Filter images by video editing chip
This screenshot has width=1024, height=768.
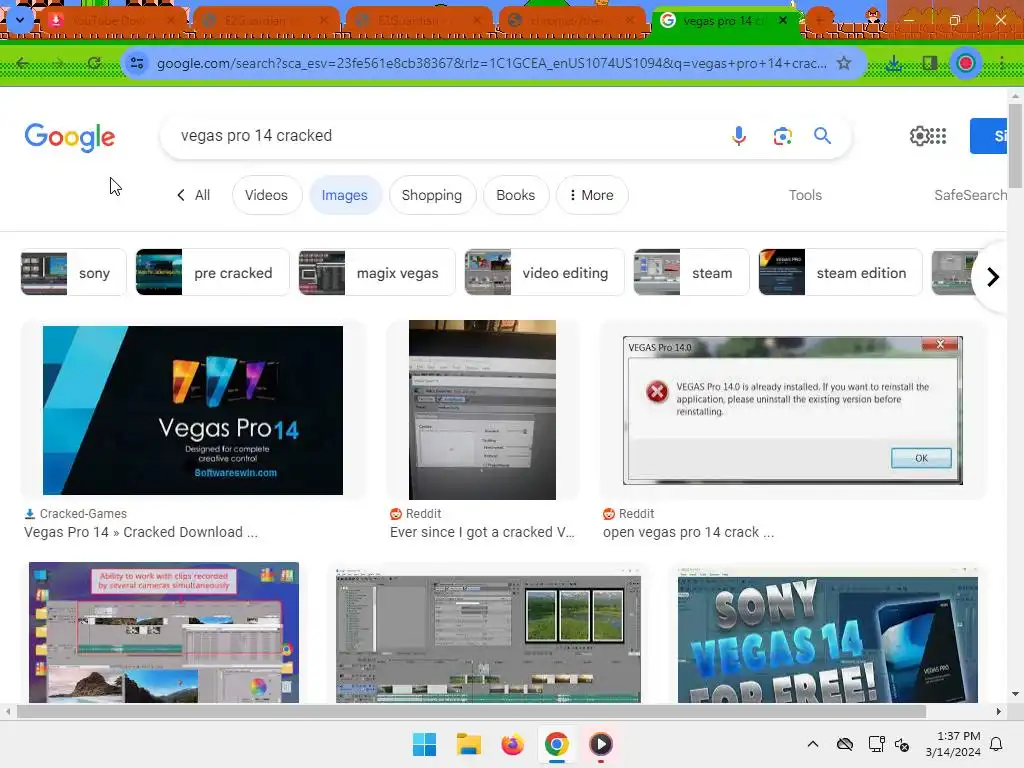pos(544,272)
